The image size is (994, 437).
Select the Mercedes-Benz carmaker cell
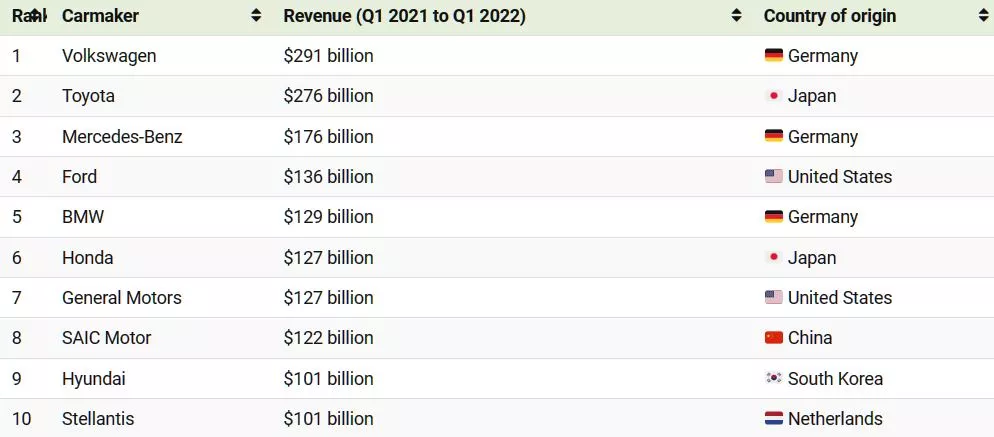click(x=122, y=136)
